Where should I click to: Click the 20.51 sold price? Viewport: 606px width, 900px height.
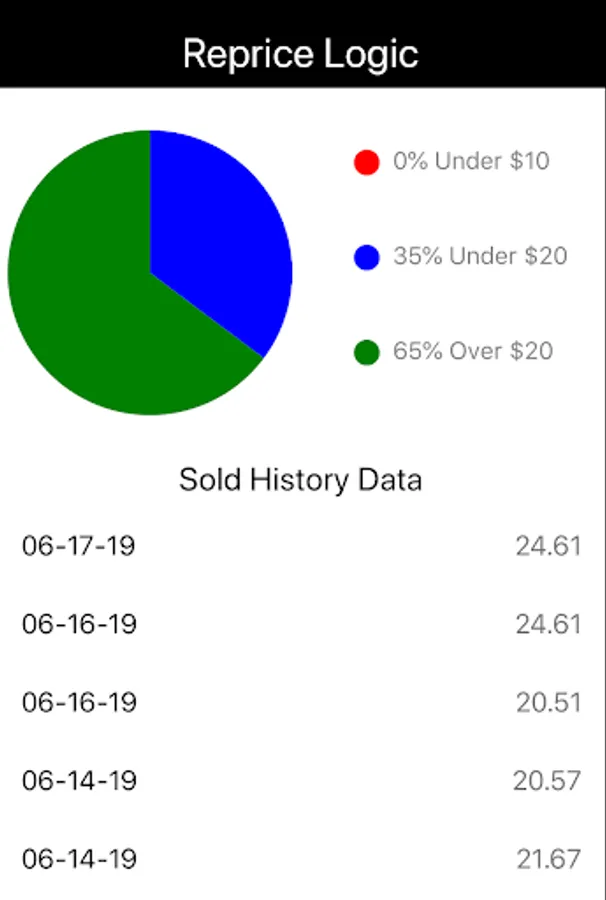(x=548, y=702)
